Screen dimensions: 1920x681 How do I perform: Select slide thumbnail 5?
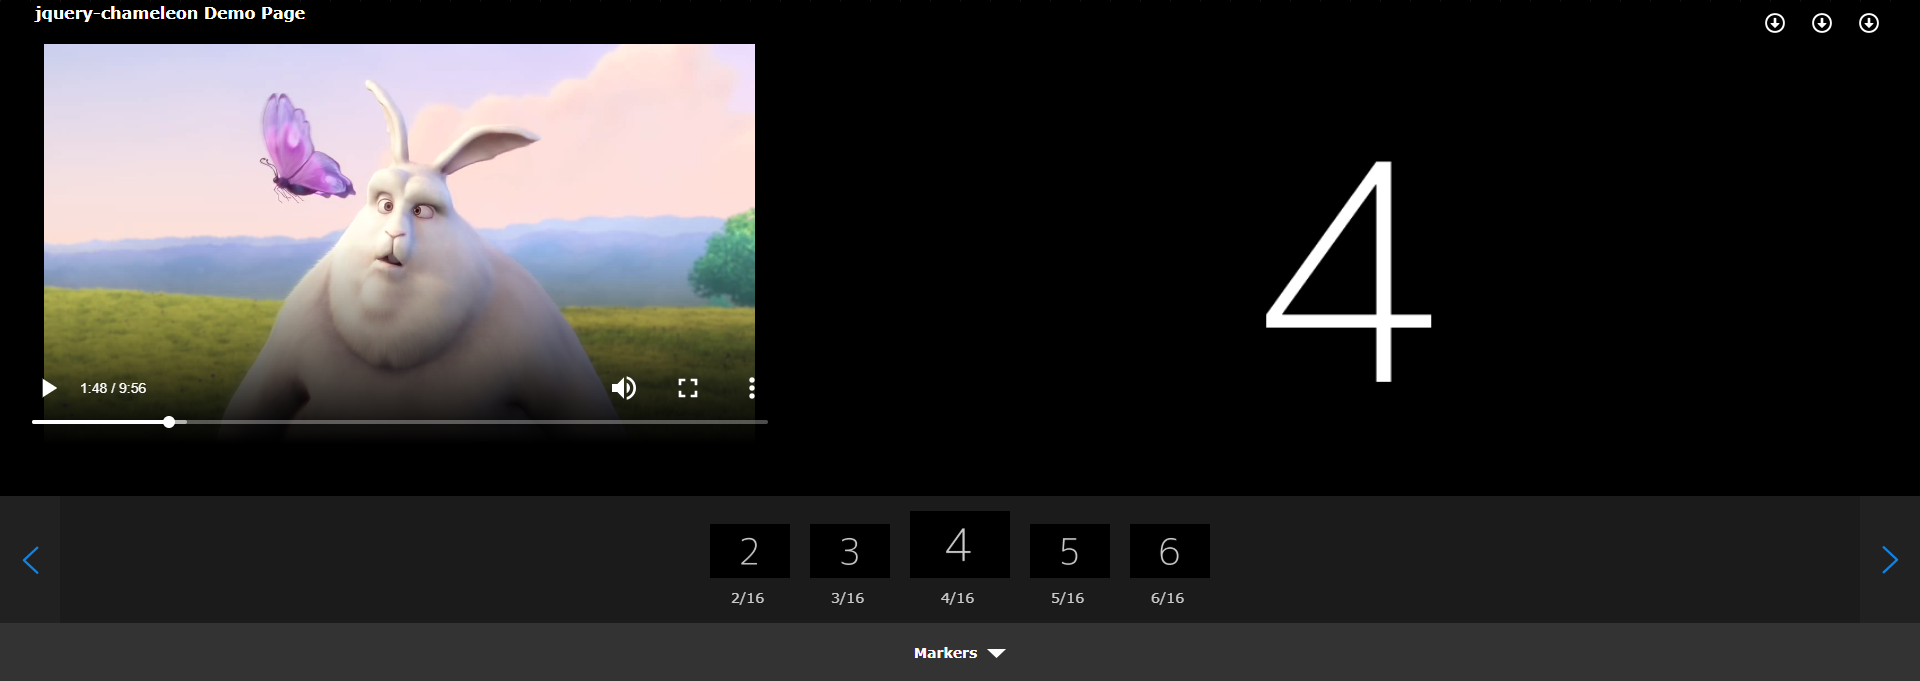tap(1070, 551)
